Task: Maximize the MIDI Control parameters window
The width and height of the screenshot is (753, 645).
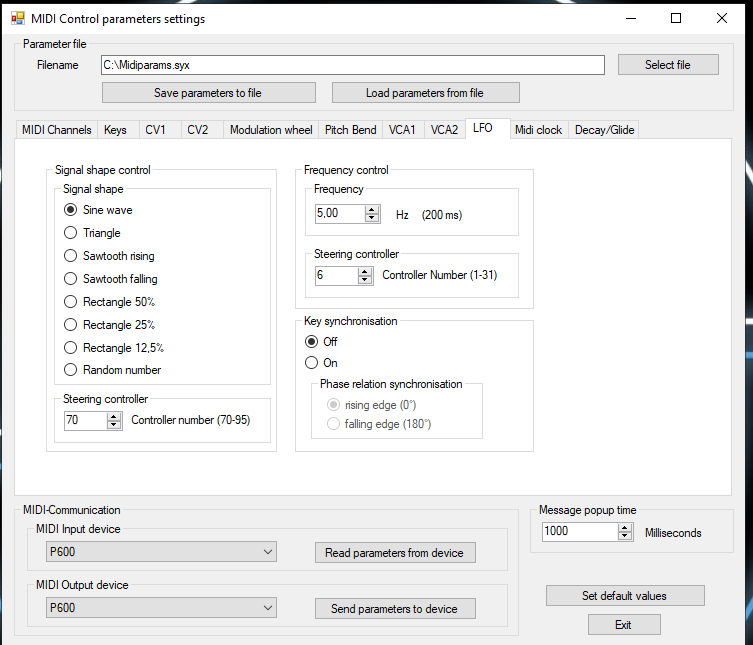Action: [x=676, y=18]
